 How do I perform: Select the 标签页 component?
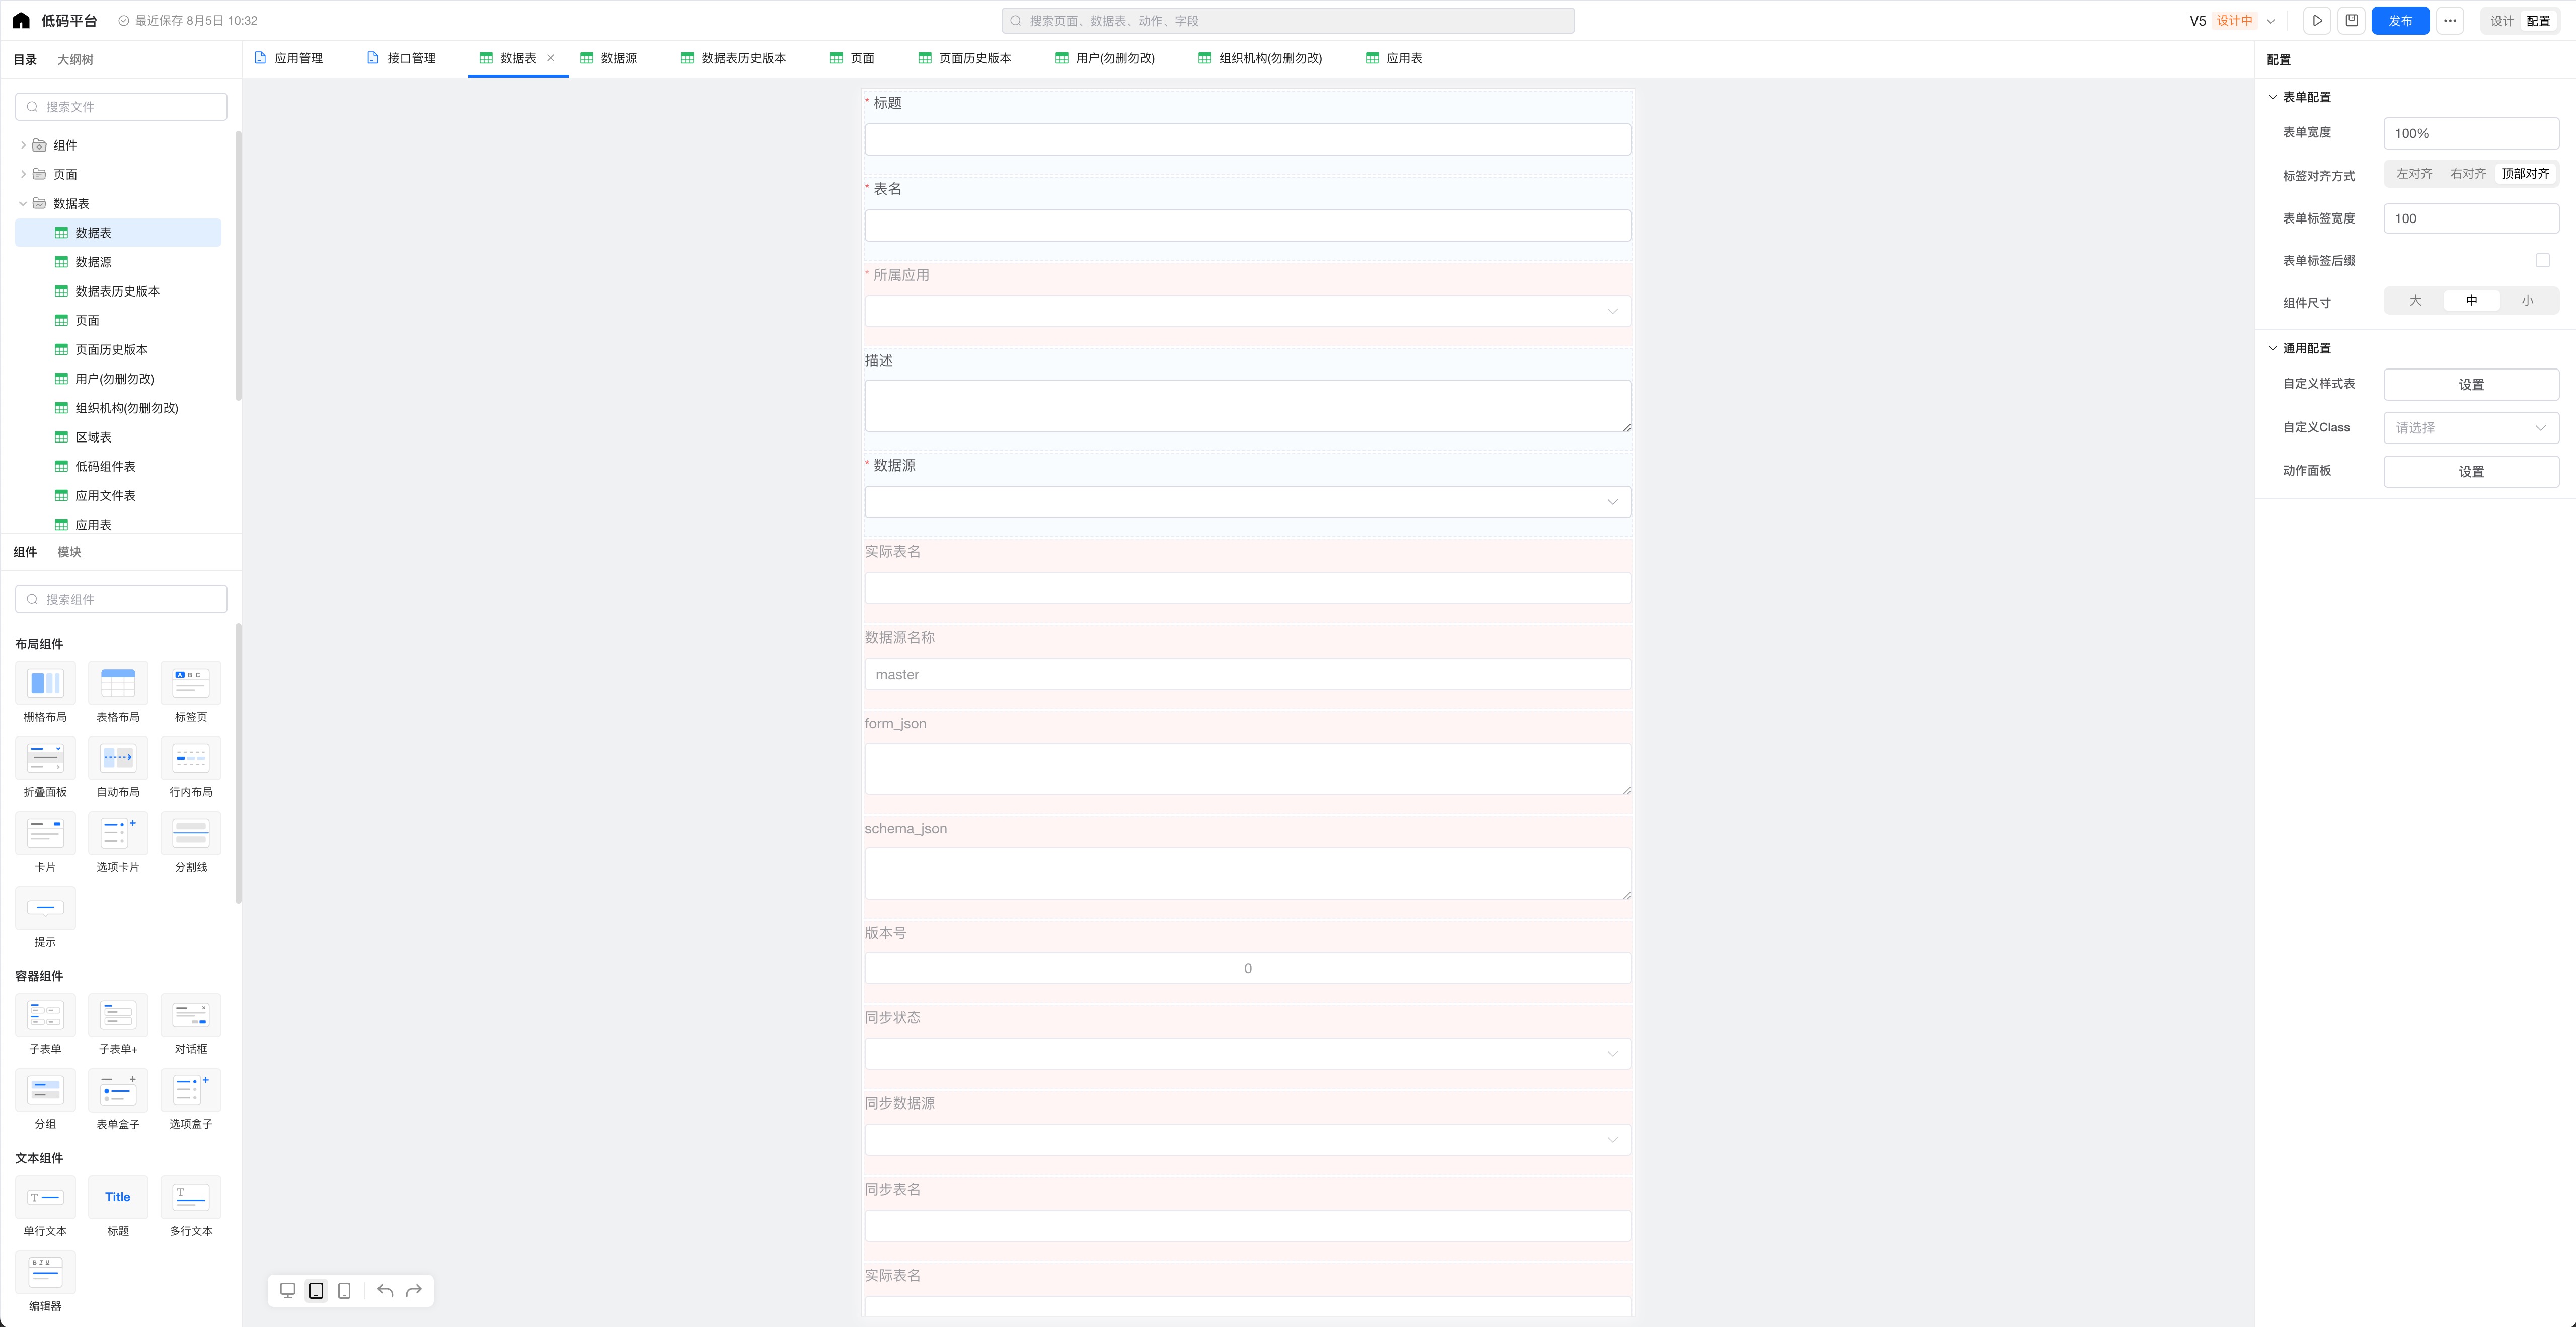coord(191,692)
